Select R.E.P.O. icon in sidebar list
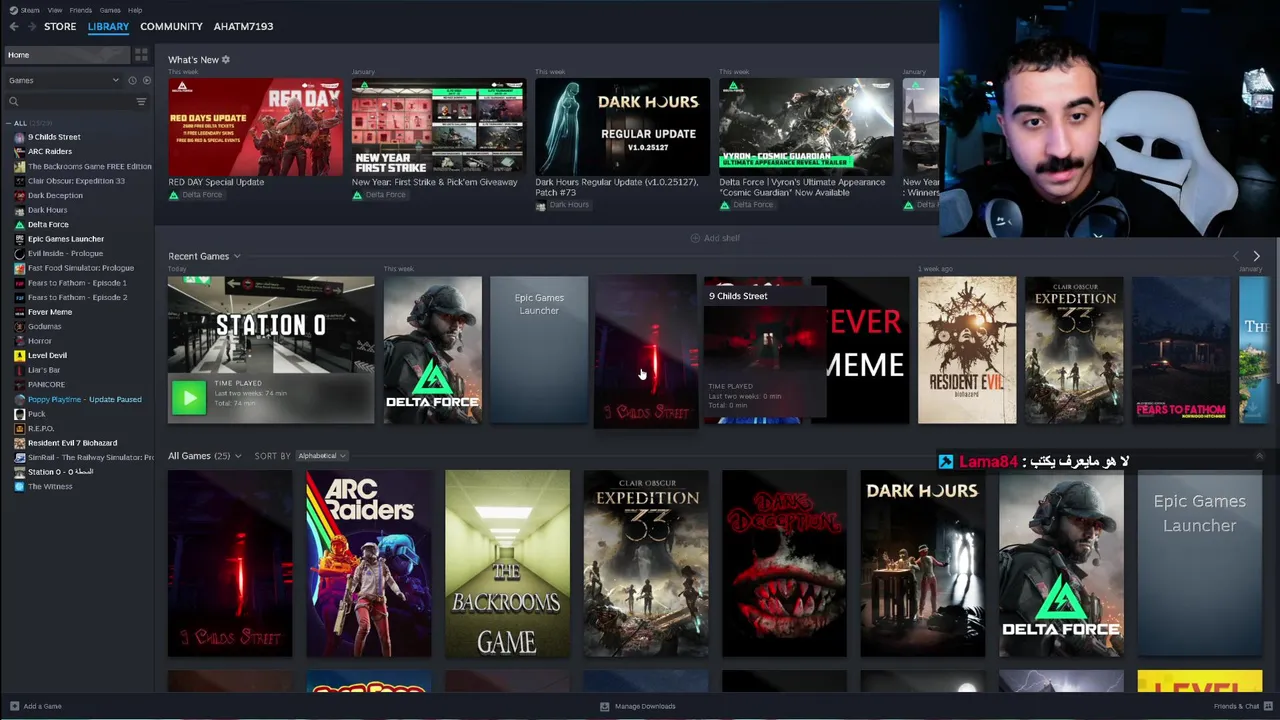This screenshot has width=1280, height=720. (x=20, y=428)
